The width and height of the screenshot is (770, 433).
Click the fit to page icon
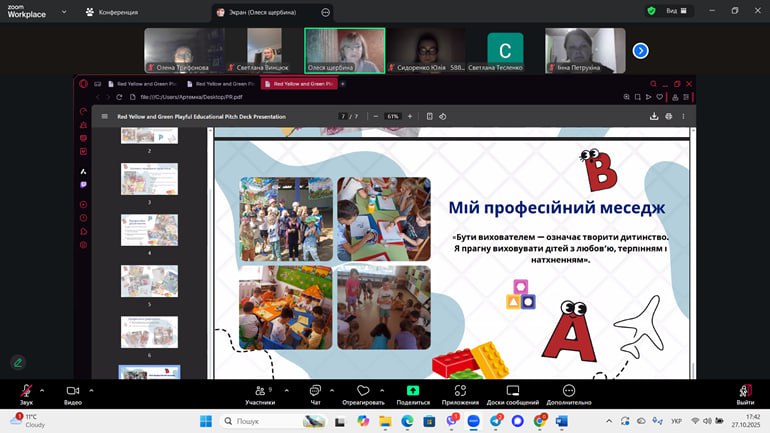coord(430,116)
